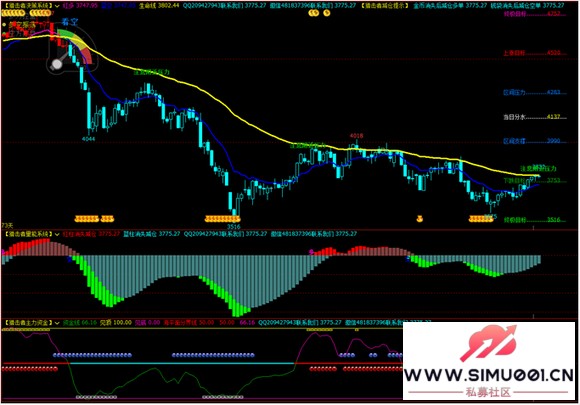Click the blue dot row in the fund-flow panel
This screenshot has height=405, width=580.
(92, 355)
